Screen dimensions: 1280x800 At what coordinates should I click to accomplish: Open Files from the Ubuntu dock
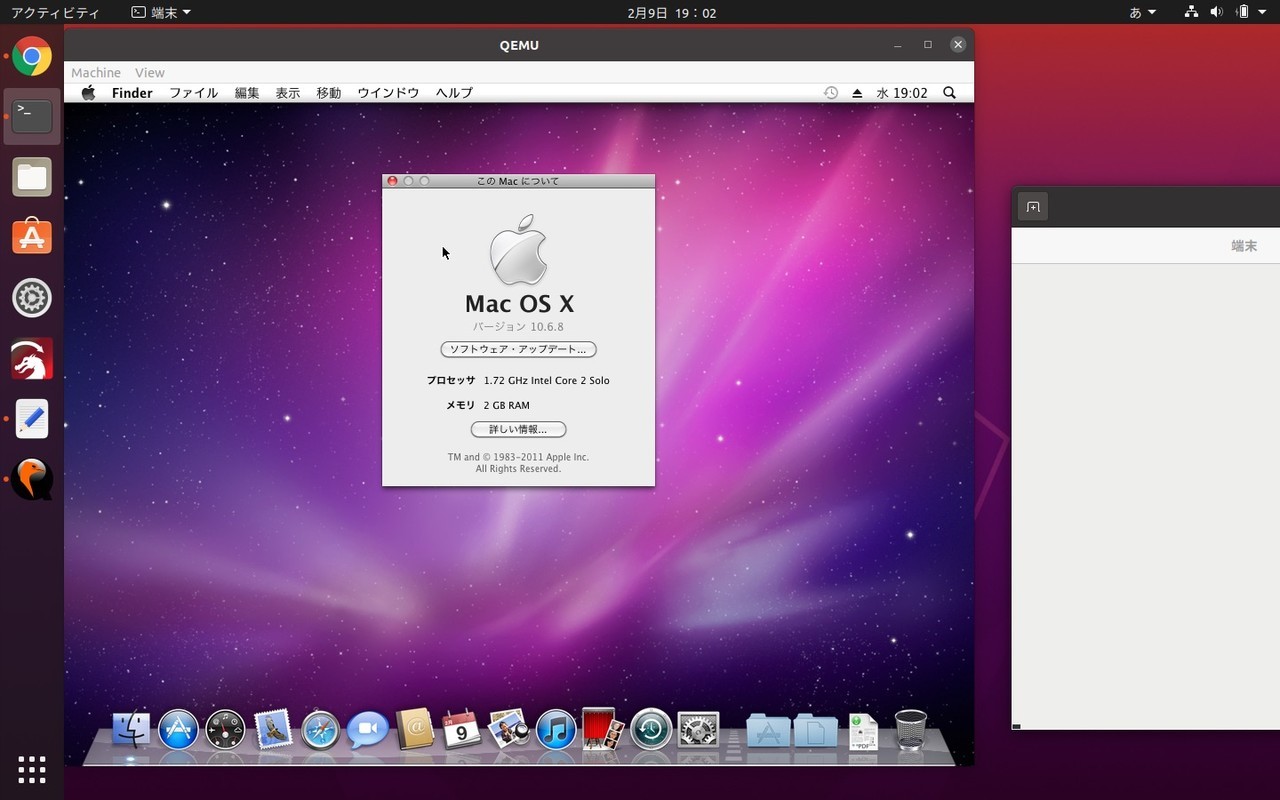32,177
